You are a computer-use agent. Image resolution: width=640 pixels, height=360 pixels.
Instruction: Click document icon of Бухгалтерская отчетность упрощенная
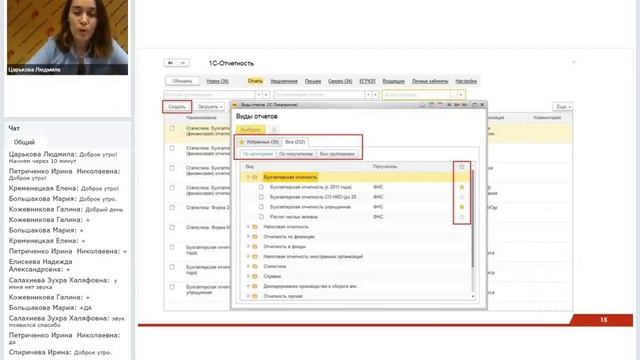coord(261,207)
